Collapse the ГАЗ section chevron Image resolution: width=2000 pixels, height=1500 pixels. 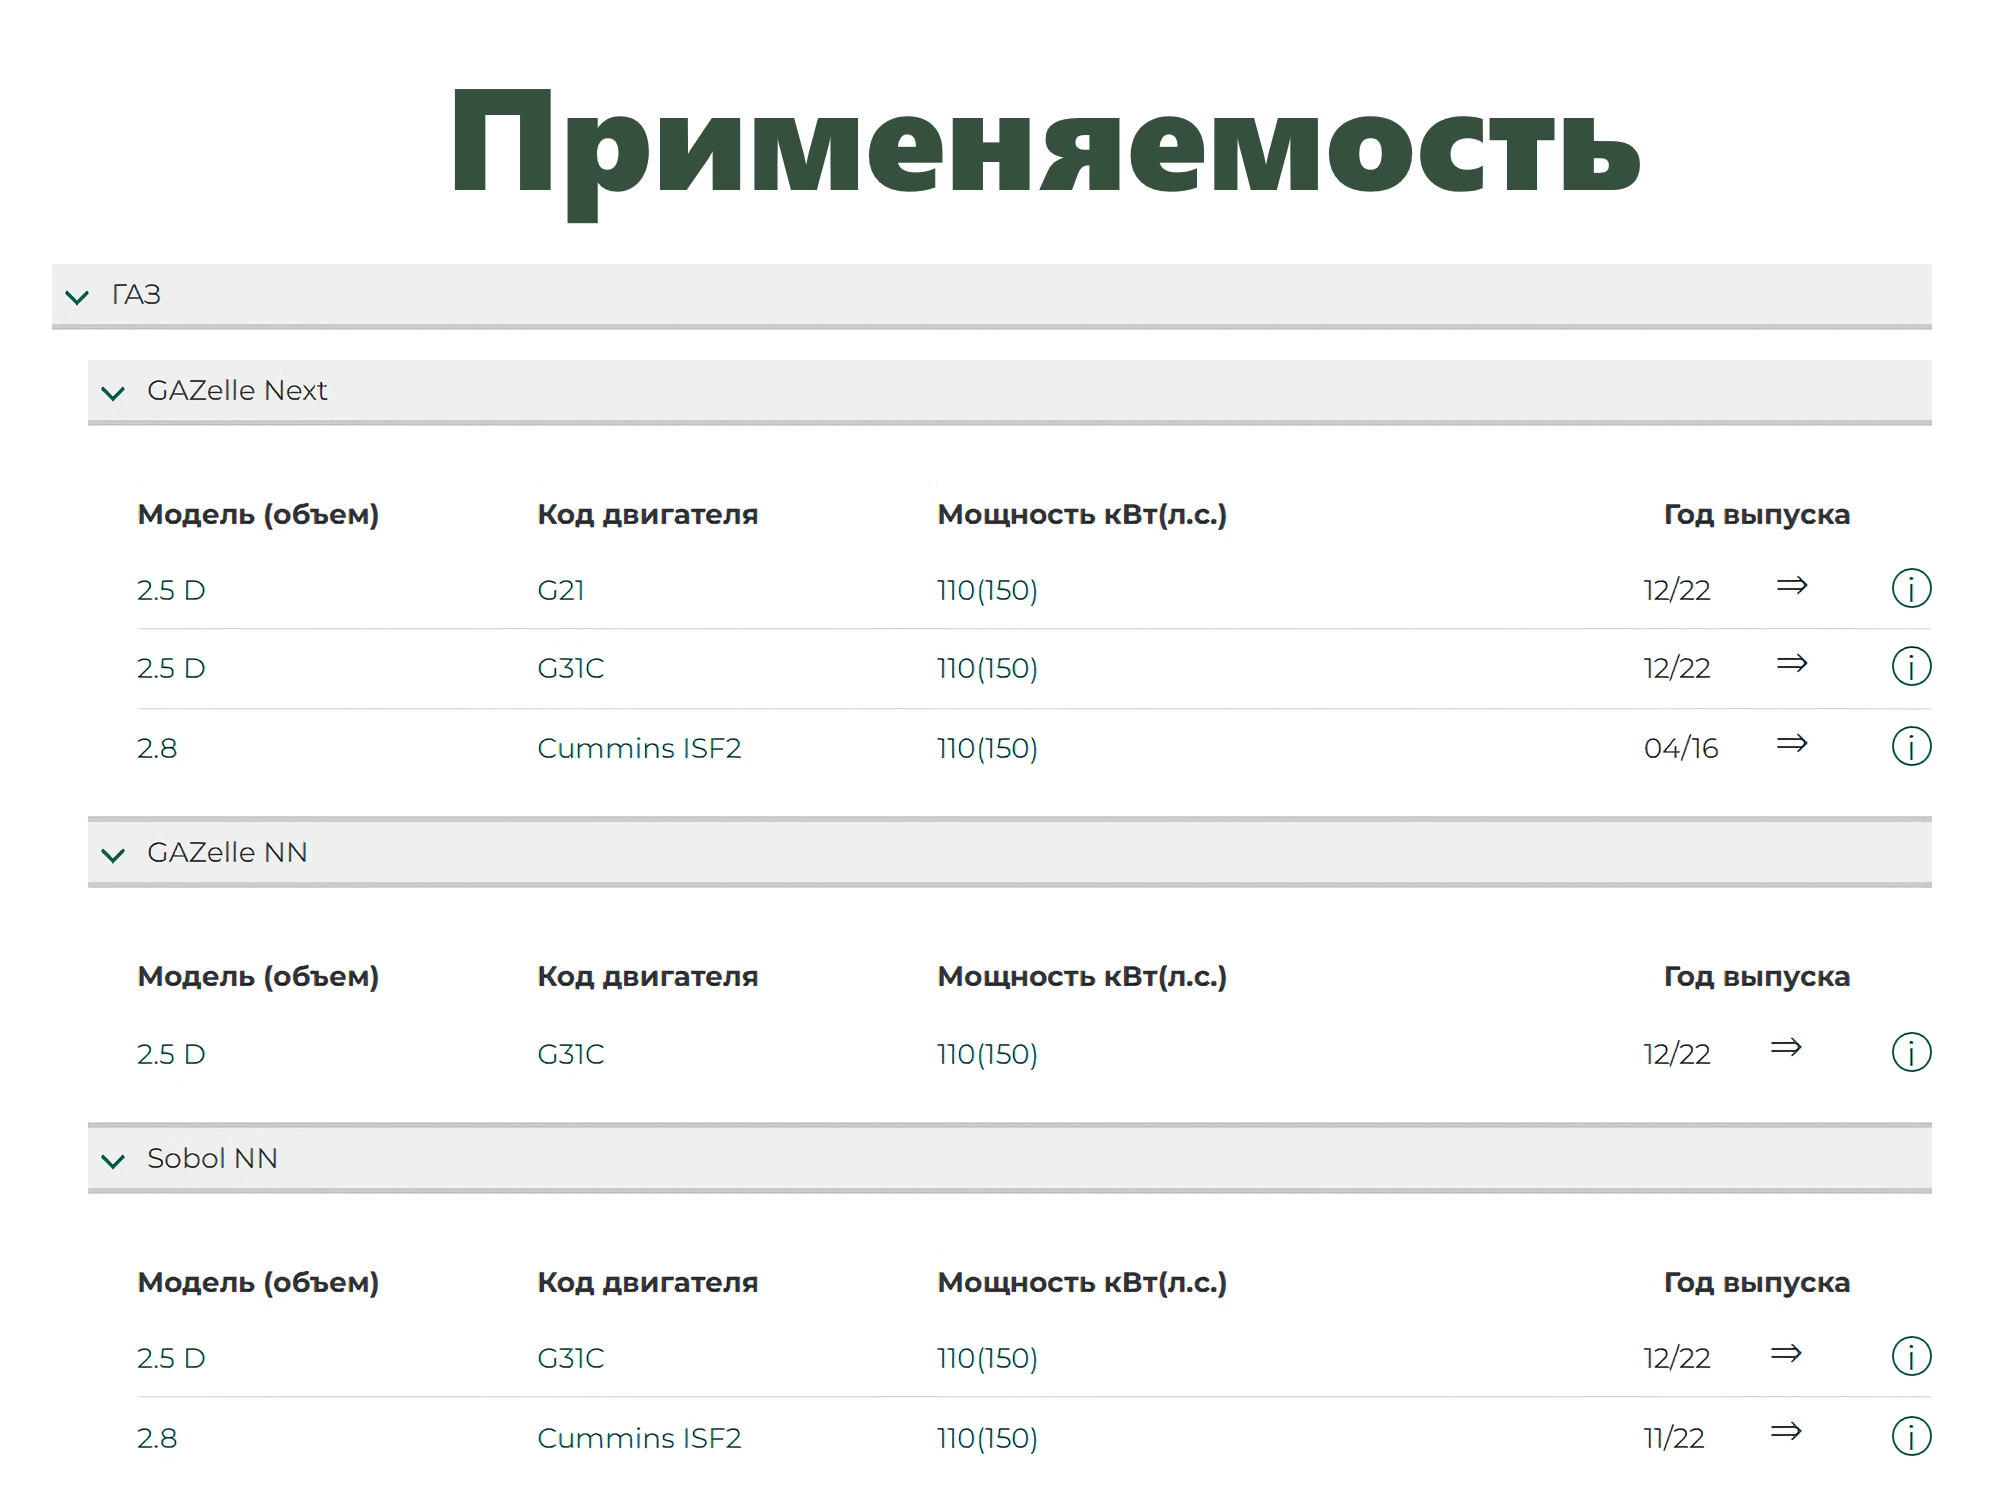coord(77,296)
